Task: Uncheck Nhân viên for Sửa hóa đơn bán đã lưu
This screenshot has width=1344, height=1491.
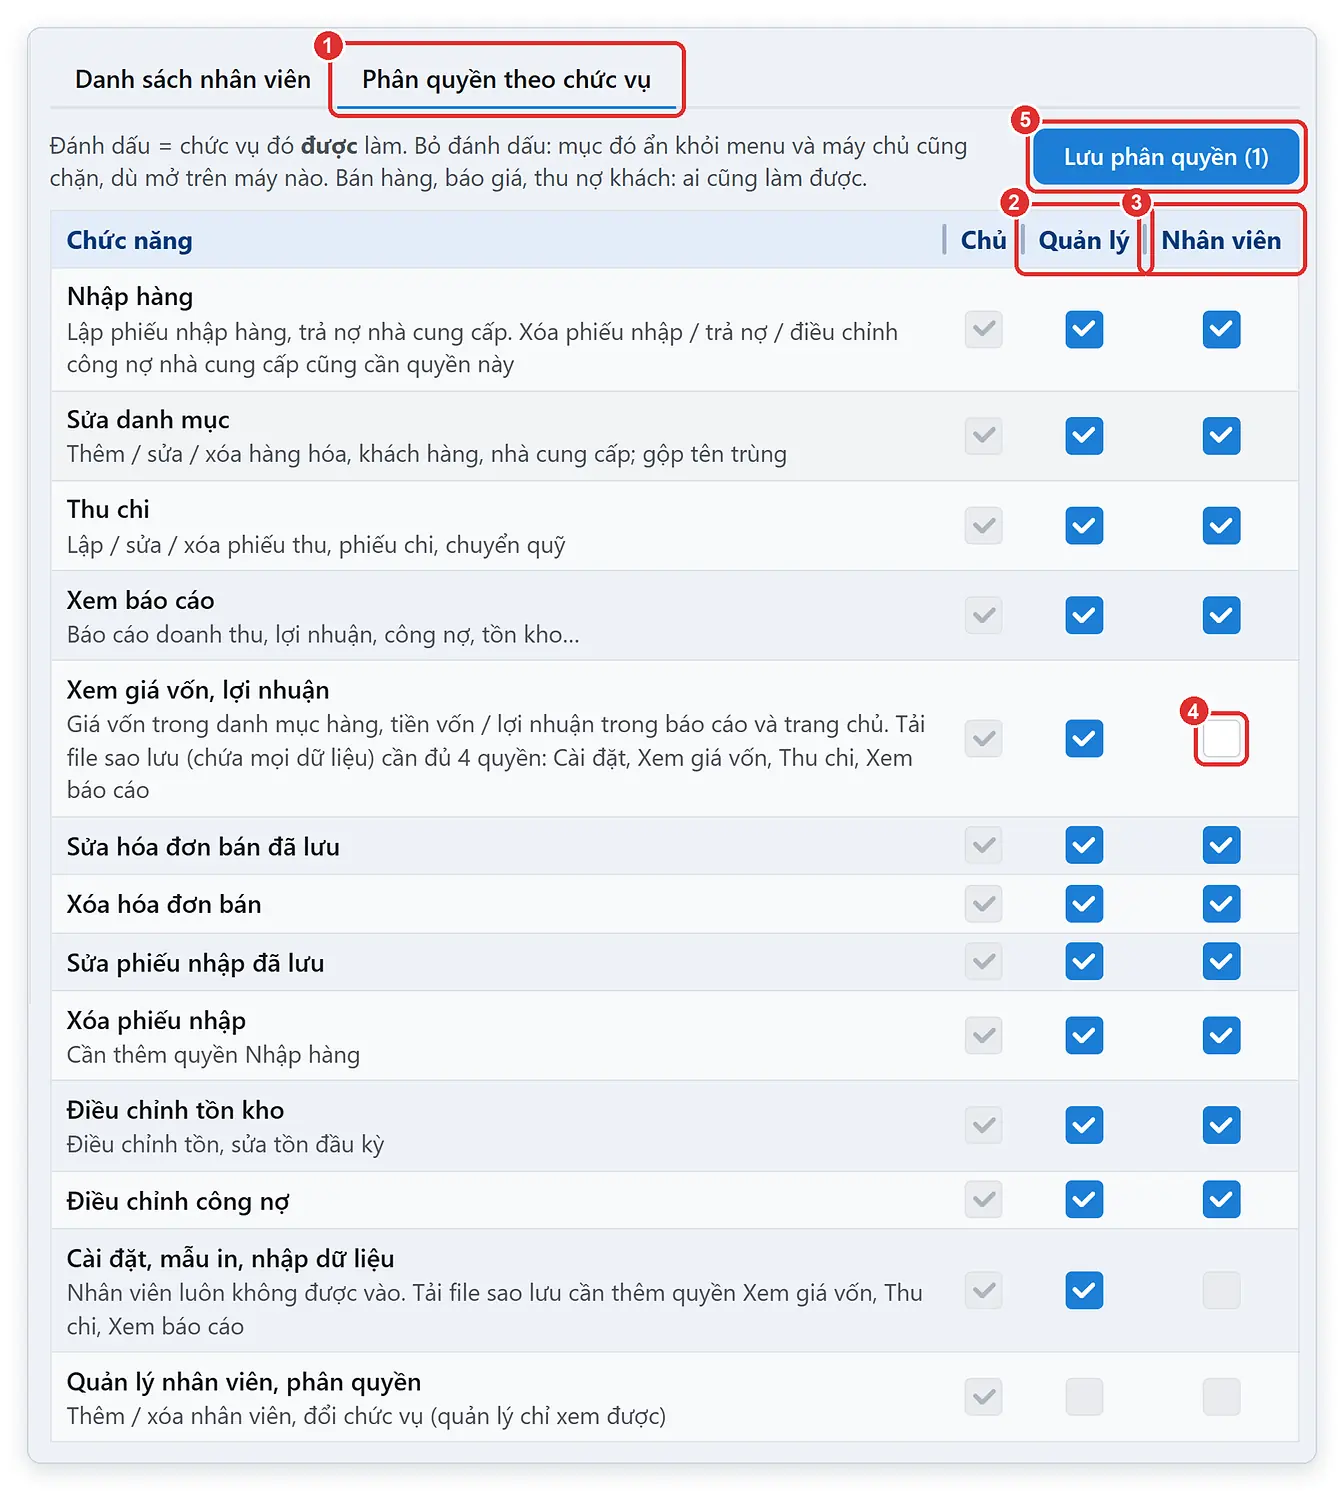Action: pos(1221,845)
